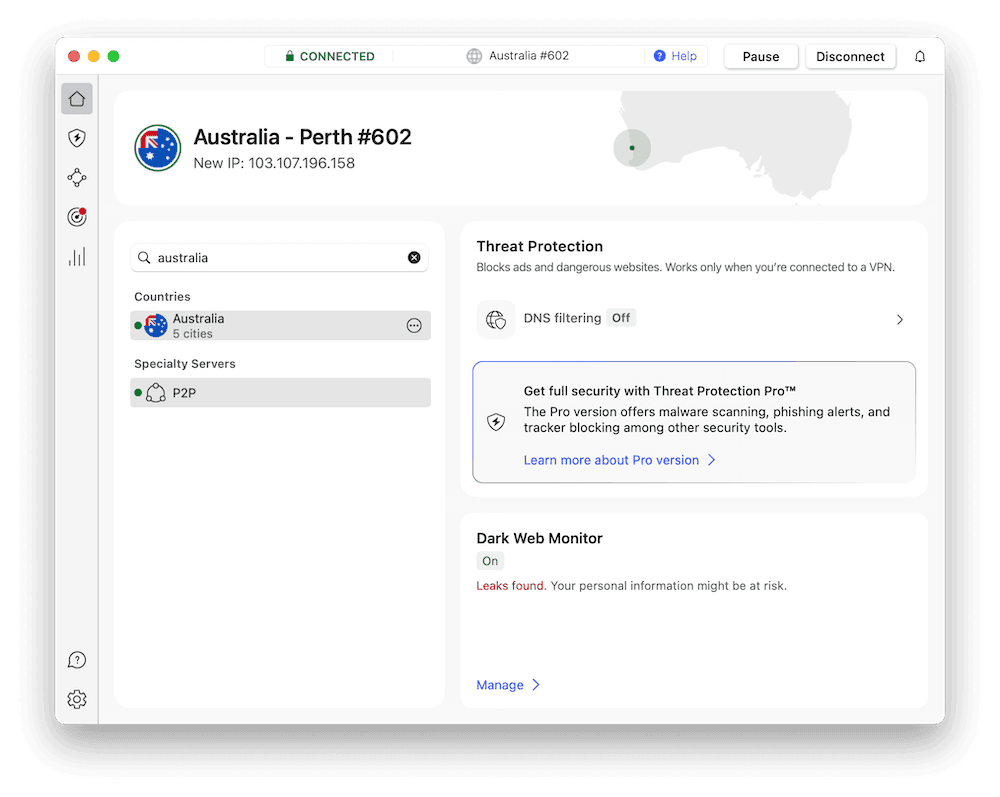
Task: Click the Threat Protection heading
Action: pyautogui.click(x=540, y=246)
